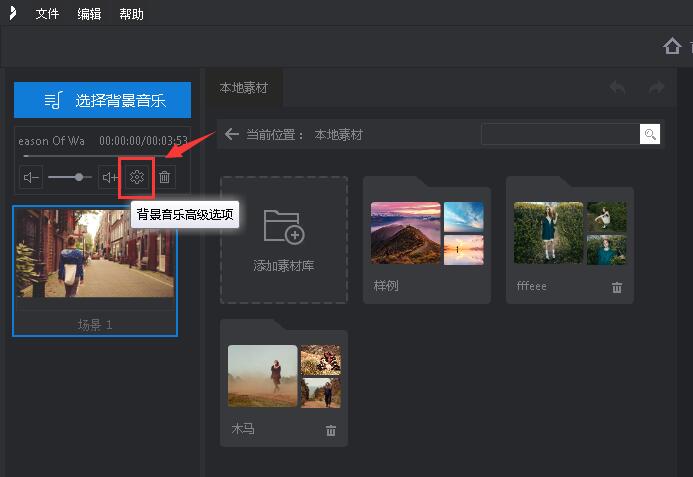Click the undo arrow icon

click(617, 87)
